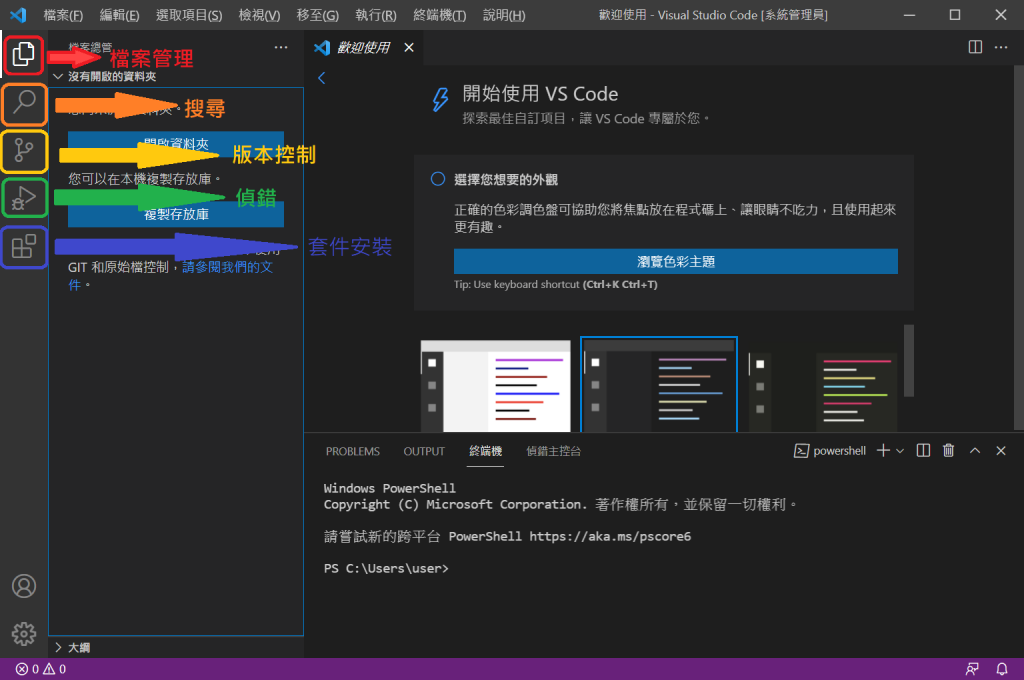1024x680 pixels.
Task: Split the editor to the right
Action: 975,47
